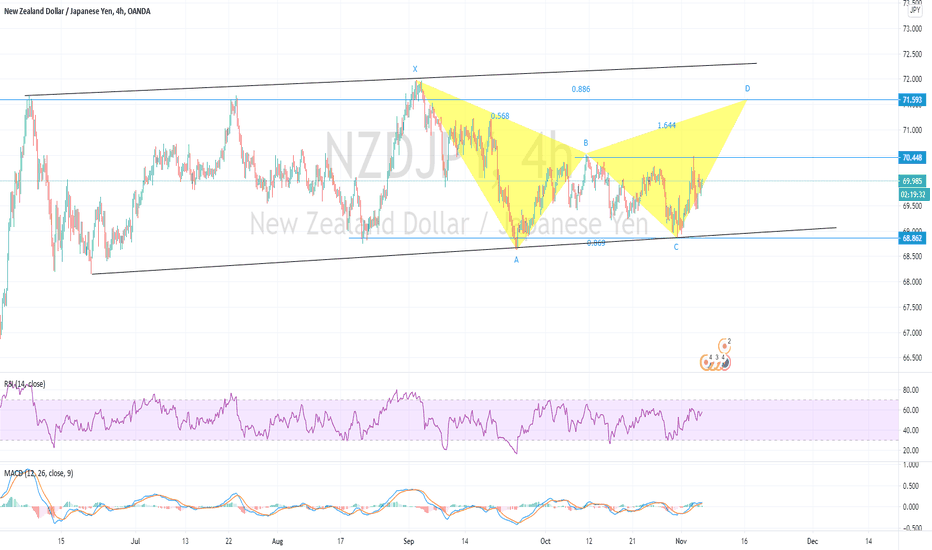Click the Nov label on time axis
The width and height of the screenshot is (932, 550).
[x=681, y=541]
